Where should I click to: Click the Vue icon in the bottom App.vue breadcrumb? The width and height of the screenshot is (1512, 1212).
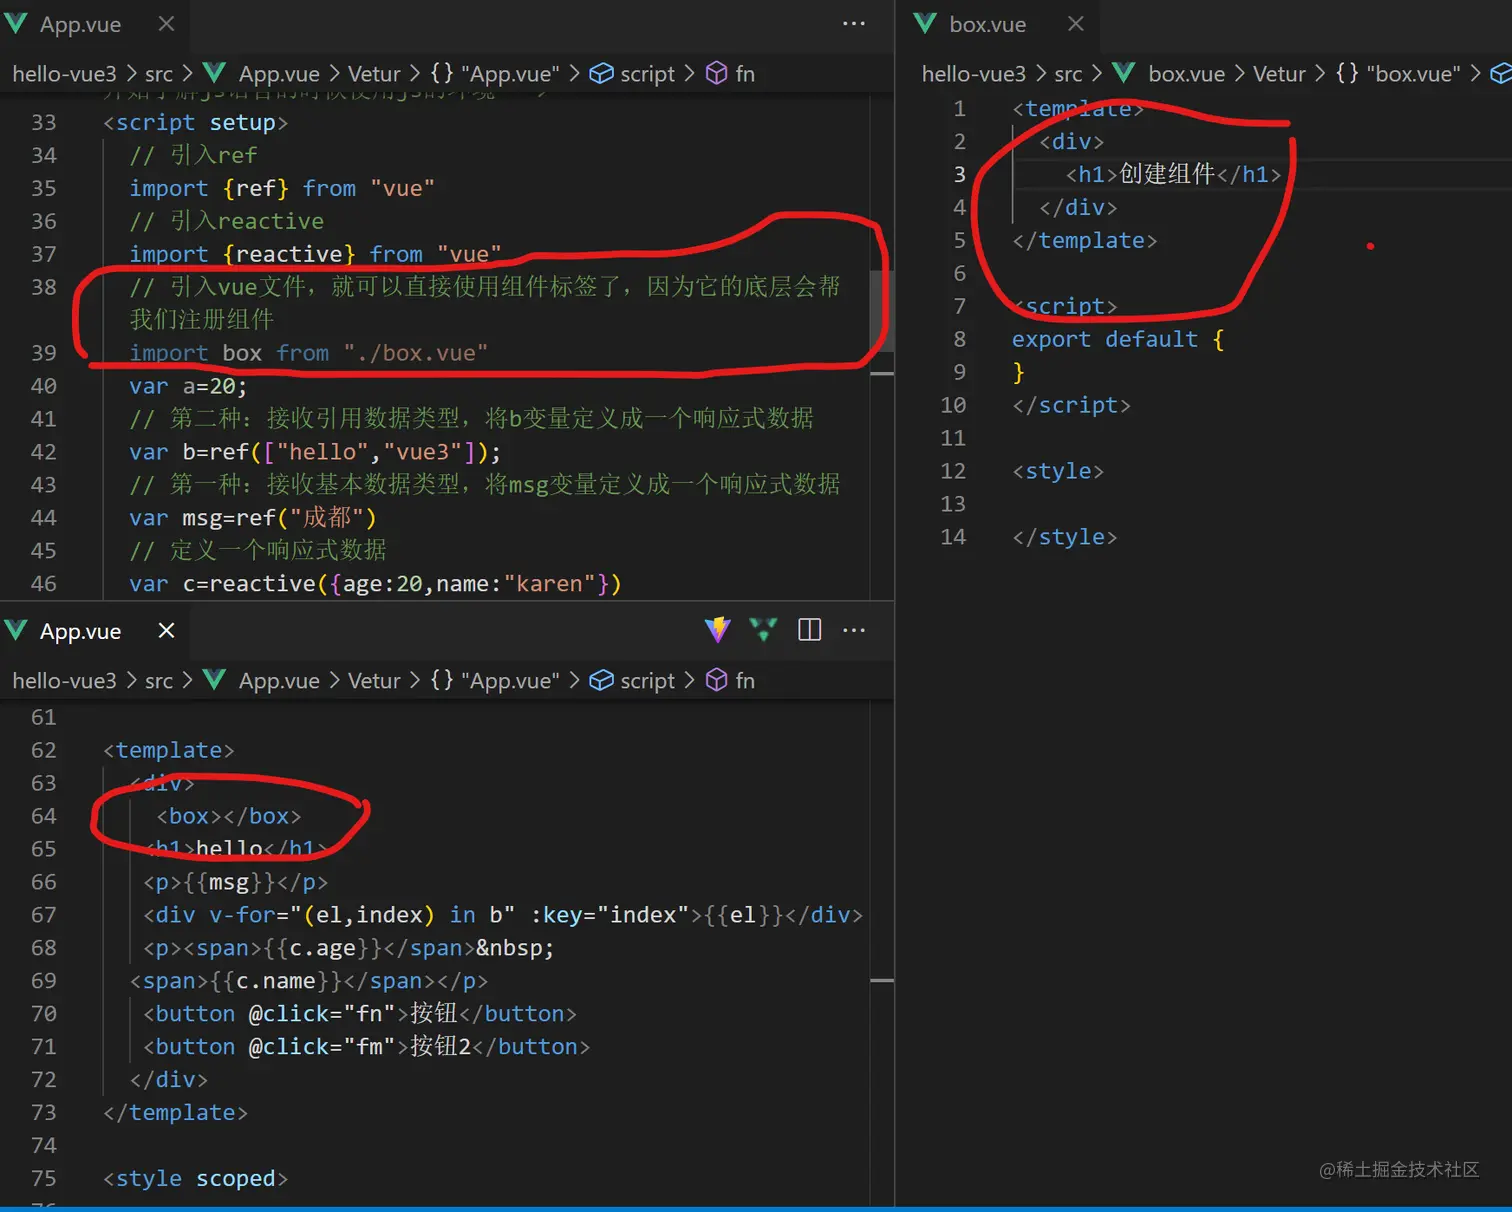click(214, 680)
